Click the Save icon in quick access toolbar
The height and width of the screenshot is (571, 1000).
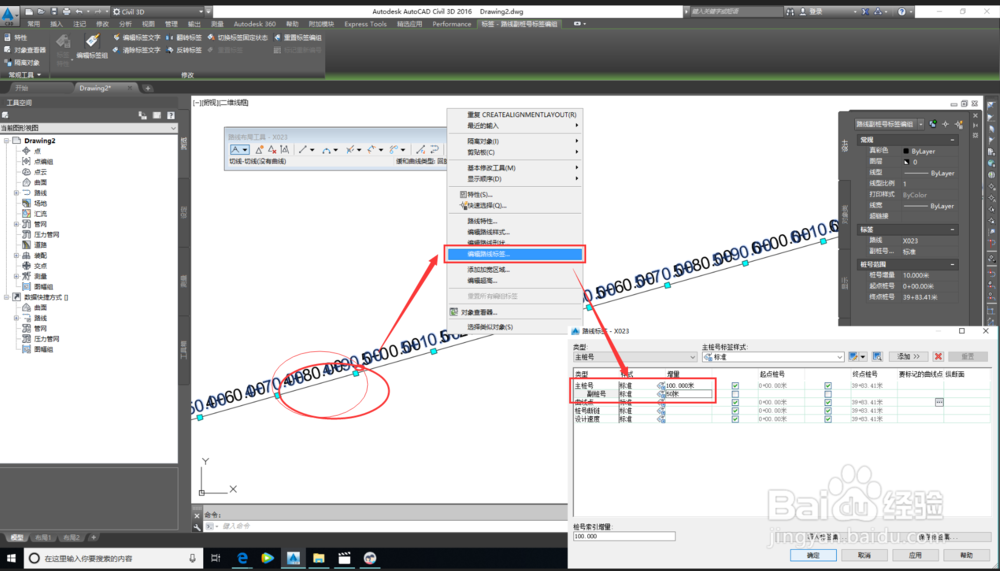point(54,11)
